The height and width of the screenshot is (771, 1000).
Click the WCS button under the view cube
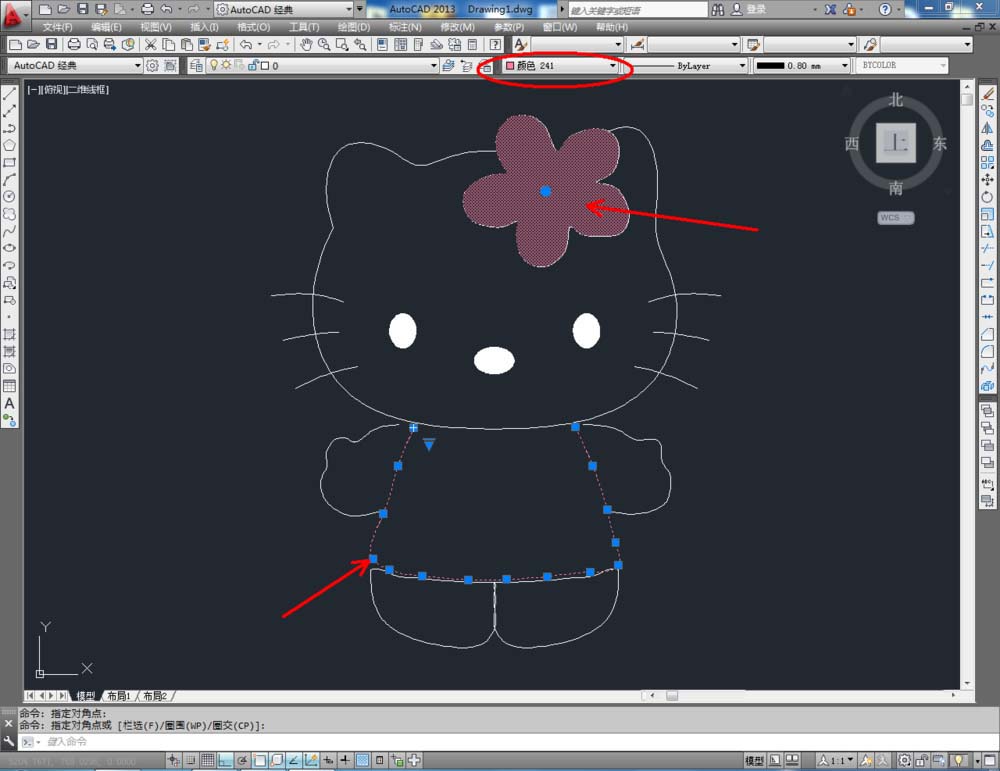[x=895, y=217]
